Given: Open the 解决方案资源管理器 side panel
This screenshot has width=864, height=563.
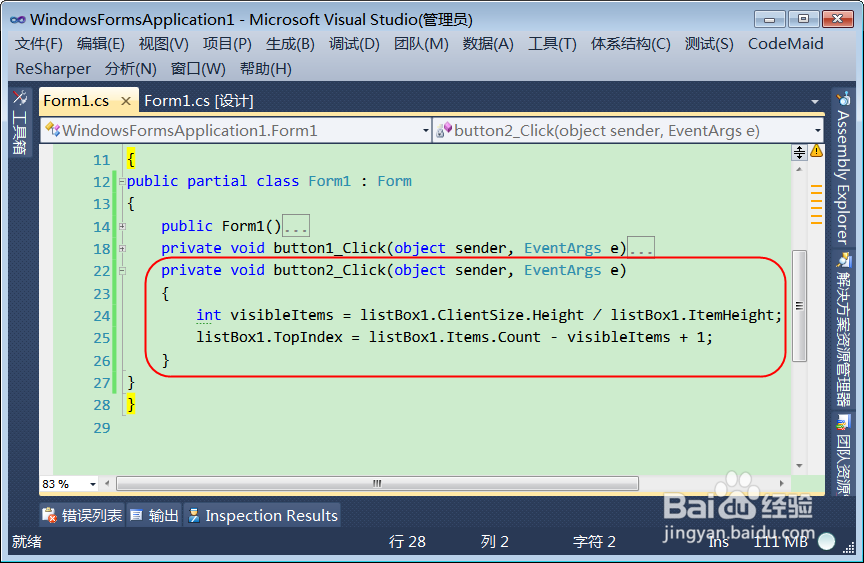Looking at the screenshot, I should click(x=843, y=331).
